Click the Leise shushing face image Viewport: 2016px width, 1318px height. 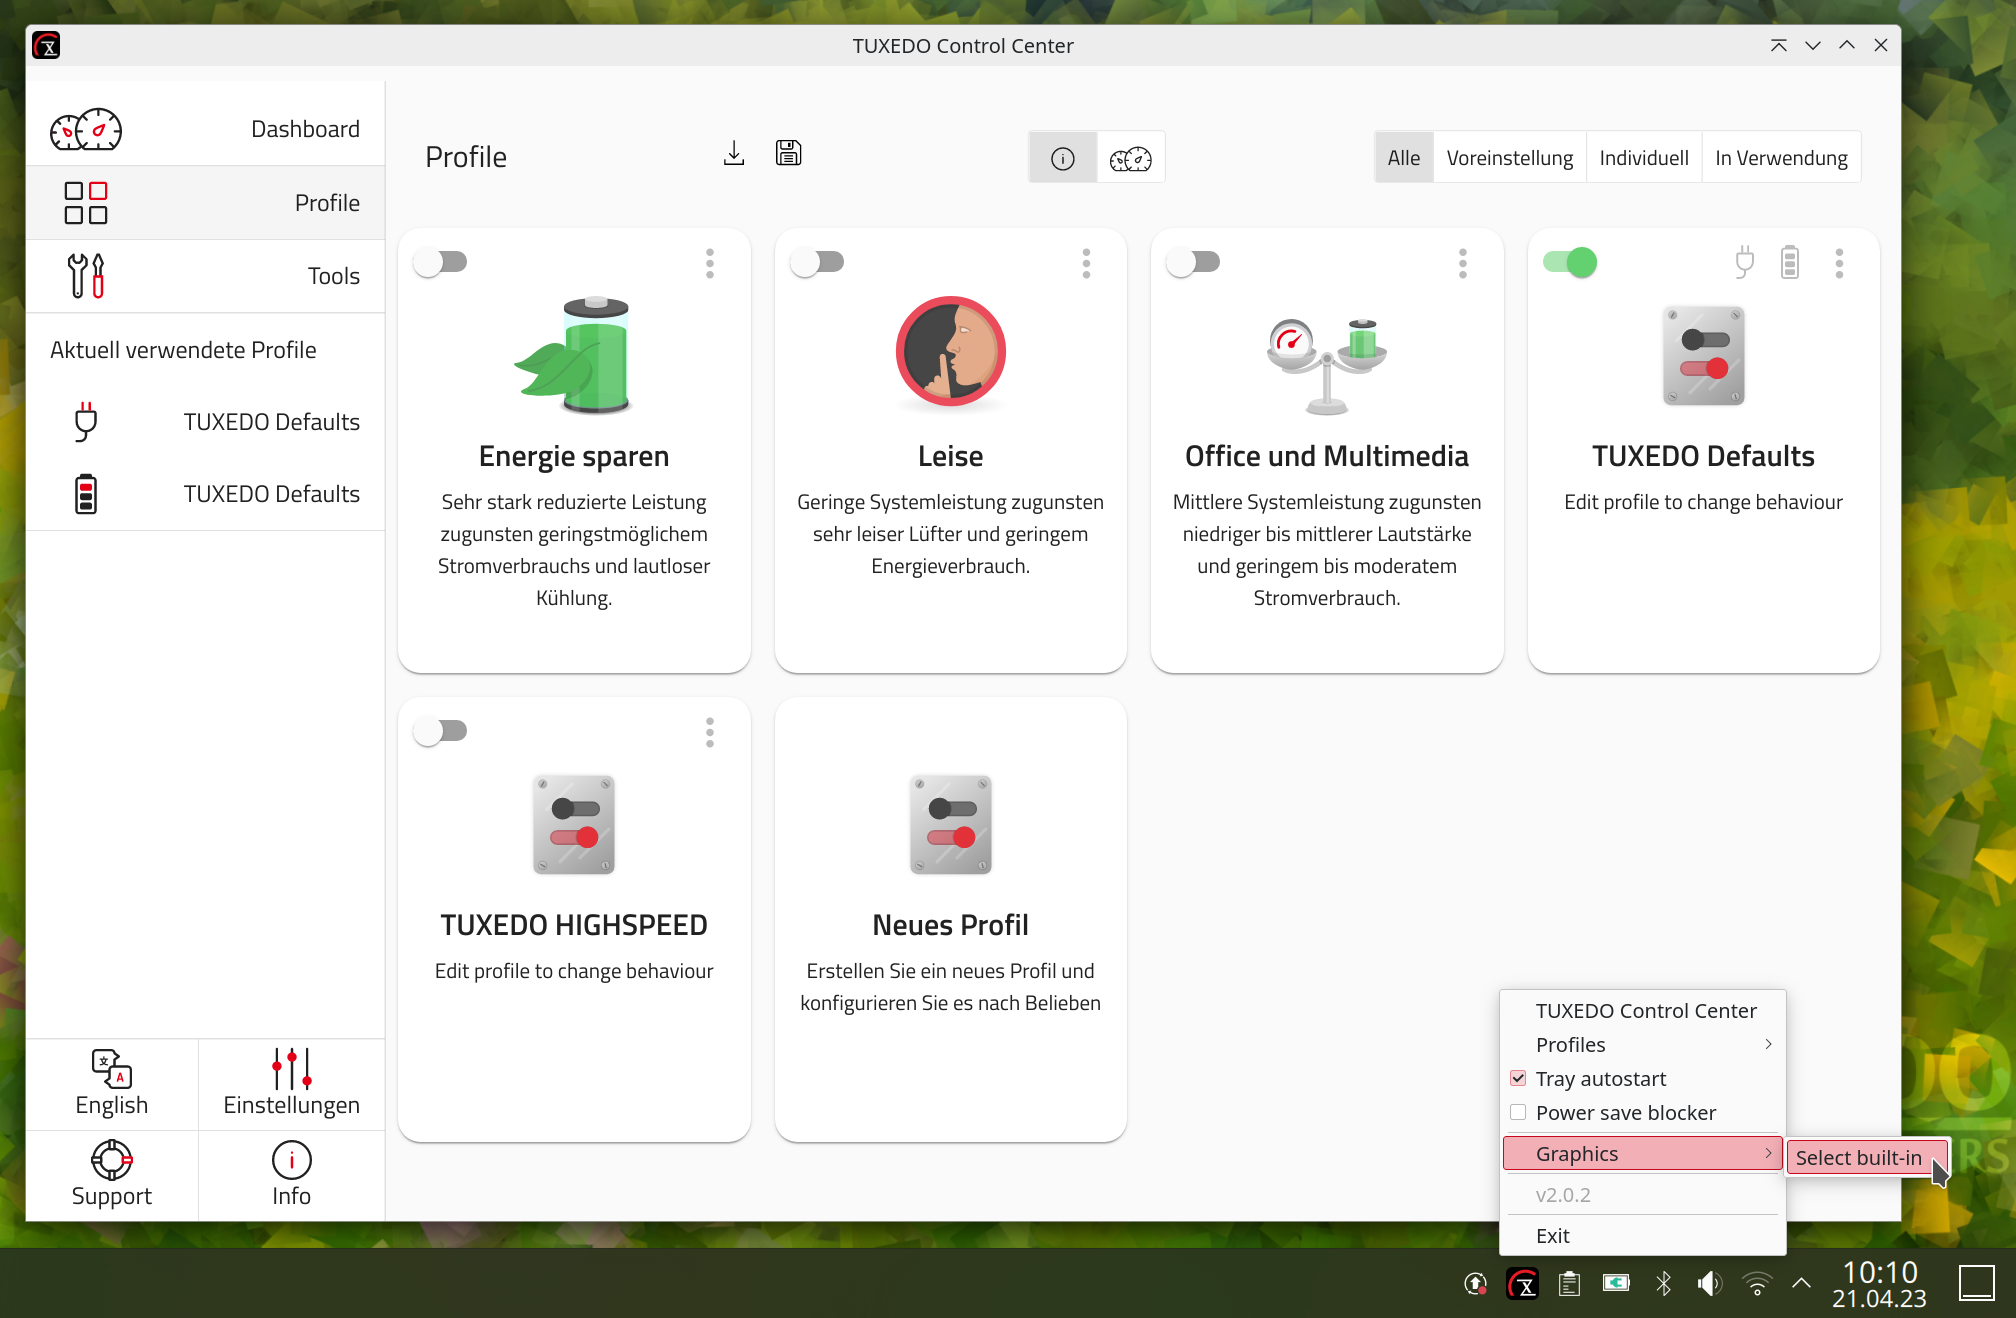tap(950, 352)
